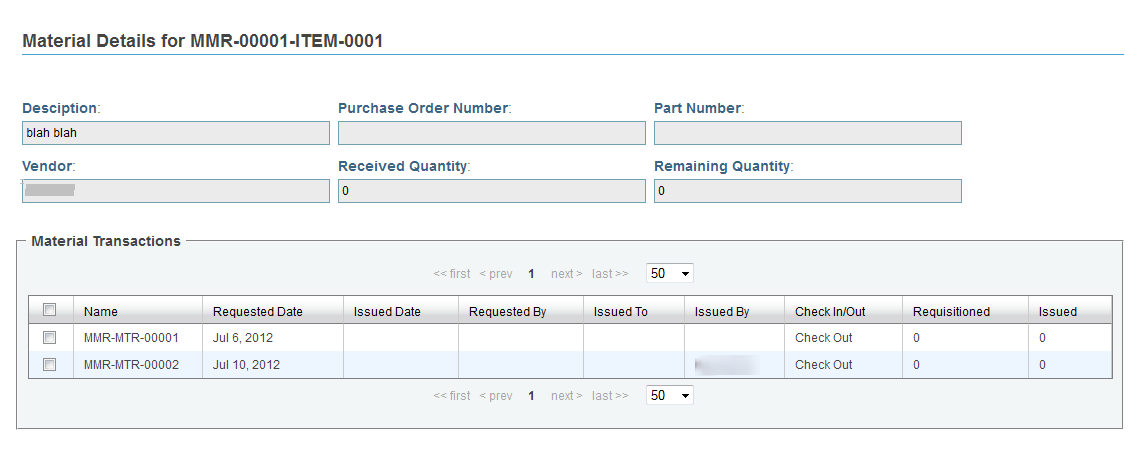The height and width of the screenshot is (475, 1139).
Task: Sort by Requested Date column header
Action: (x=258, y=312)
